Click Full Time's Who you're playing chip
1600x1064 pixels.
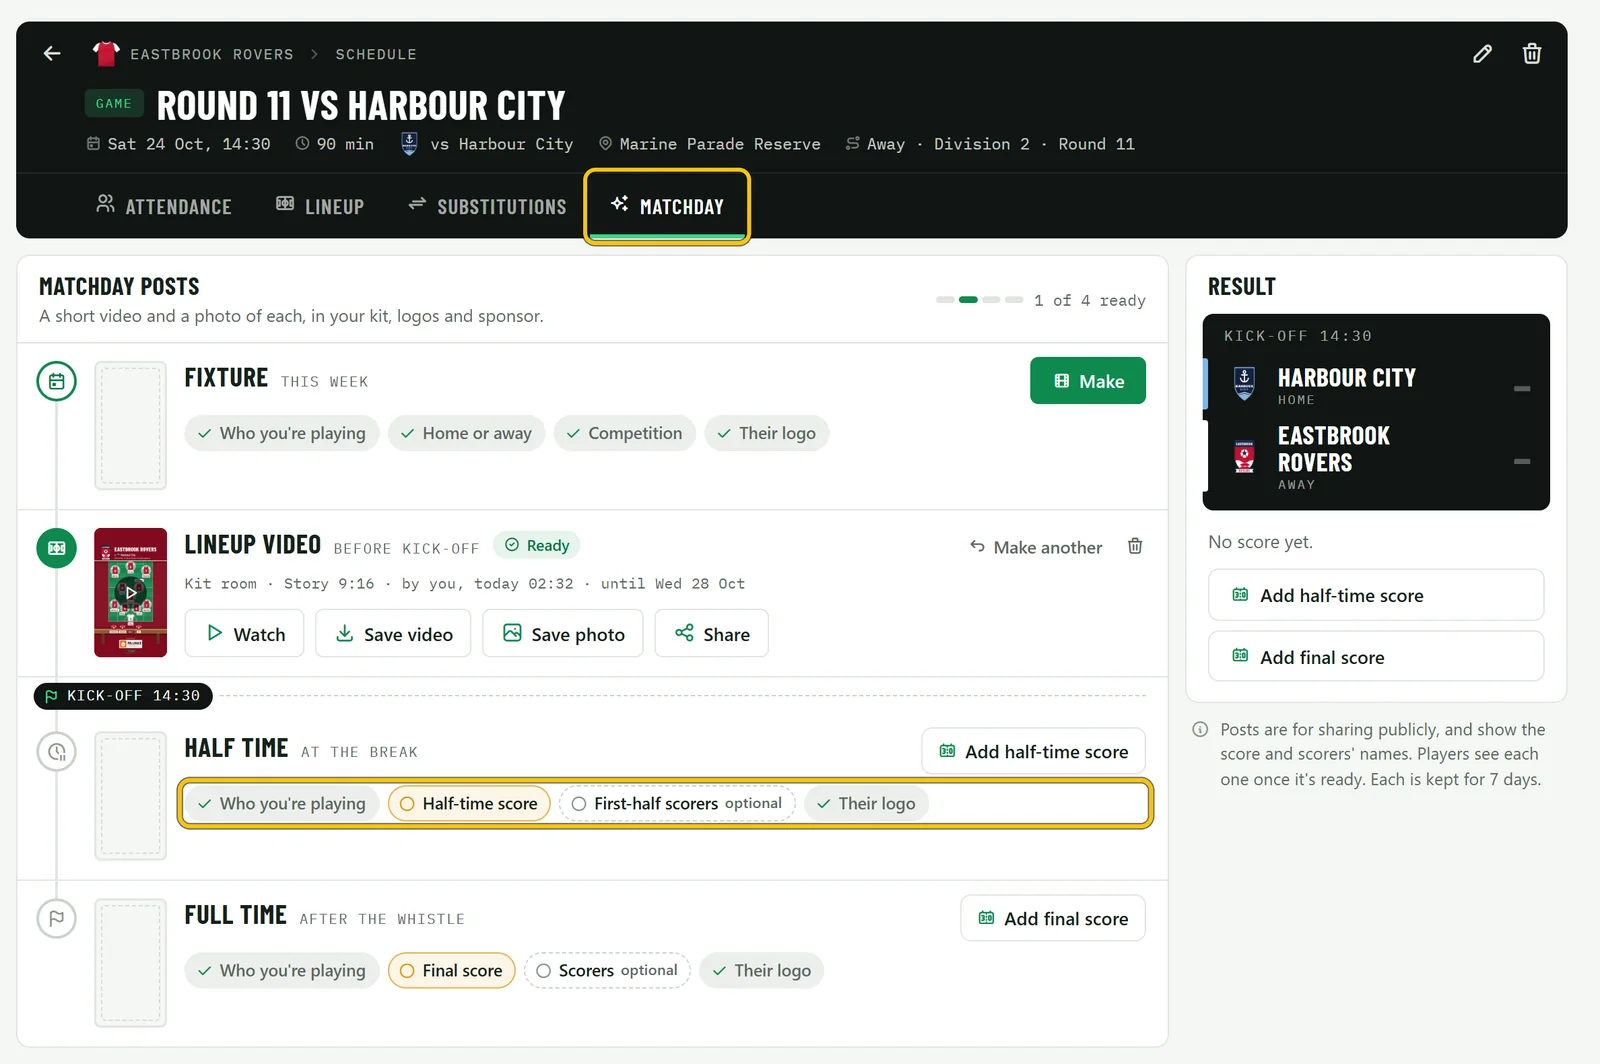(282, 970)
